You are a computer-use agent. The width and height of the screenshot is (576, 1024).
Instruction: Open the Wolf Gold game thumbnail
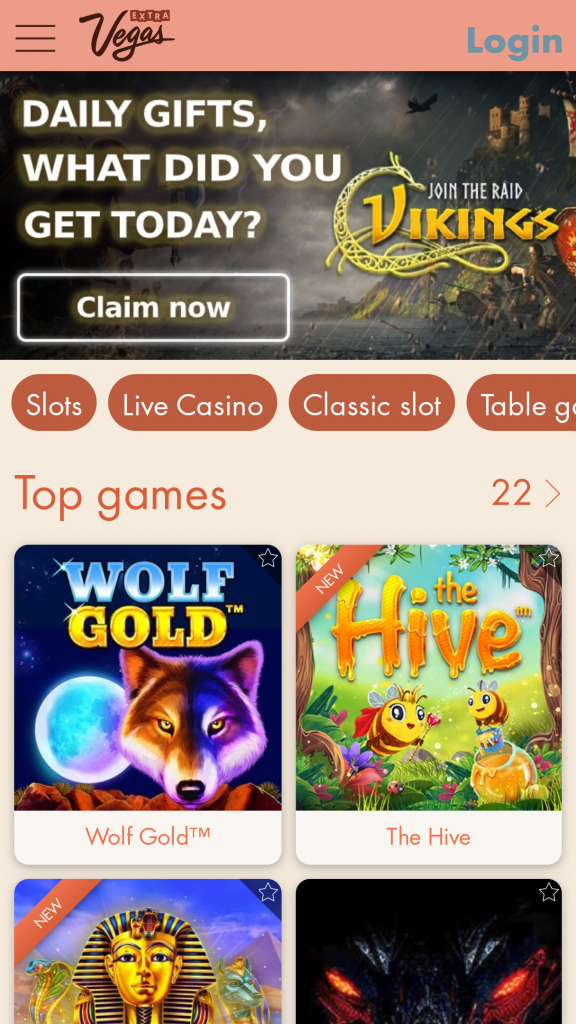[x=148, y=678]
